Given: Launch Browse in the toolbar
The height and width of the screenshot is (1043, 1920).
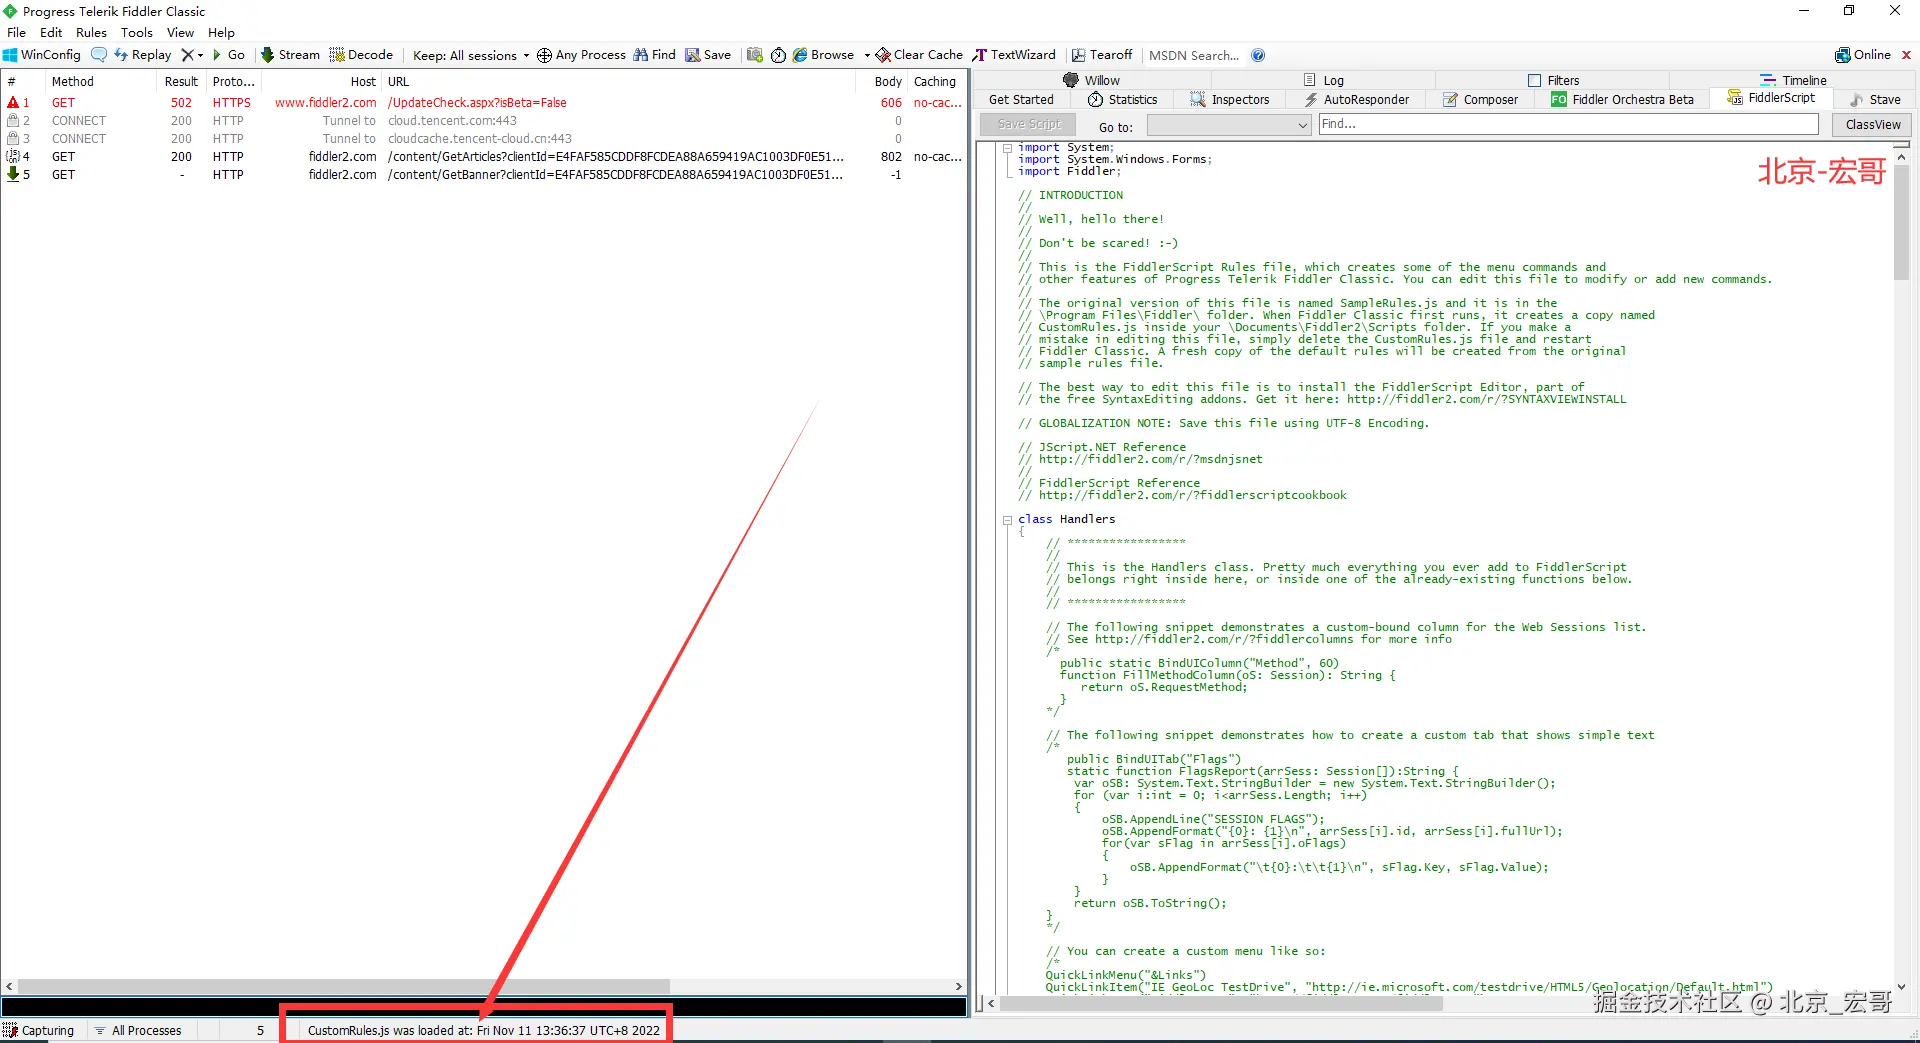Looking at the screenshot, I should tap(823, 55).
